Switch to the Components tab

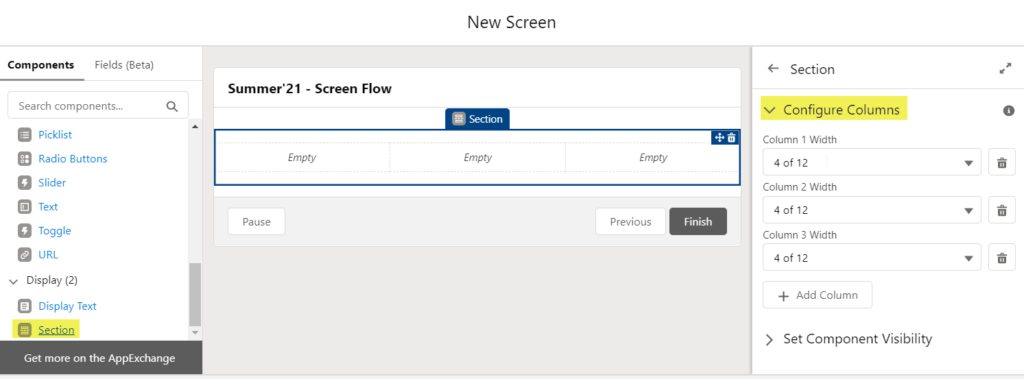[x=40, y=65]
